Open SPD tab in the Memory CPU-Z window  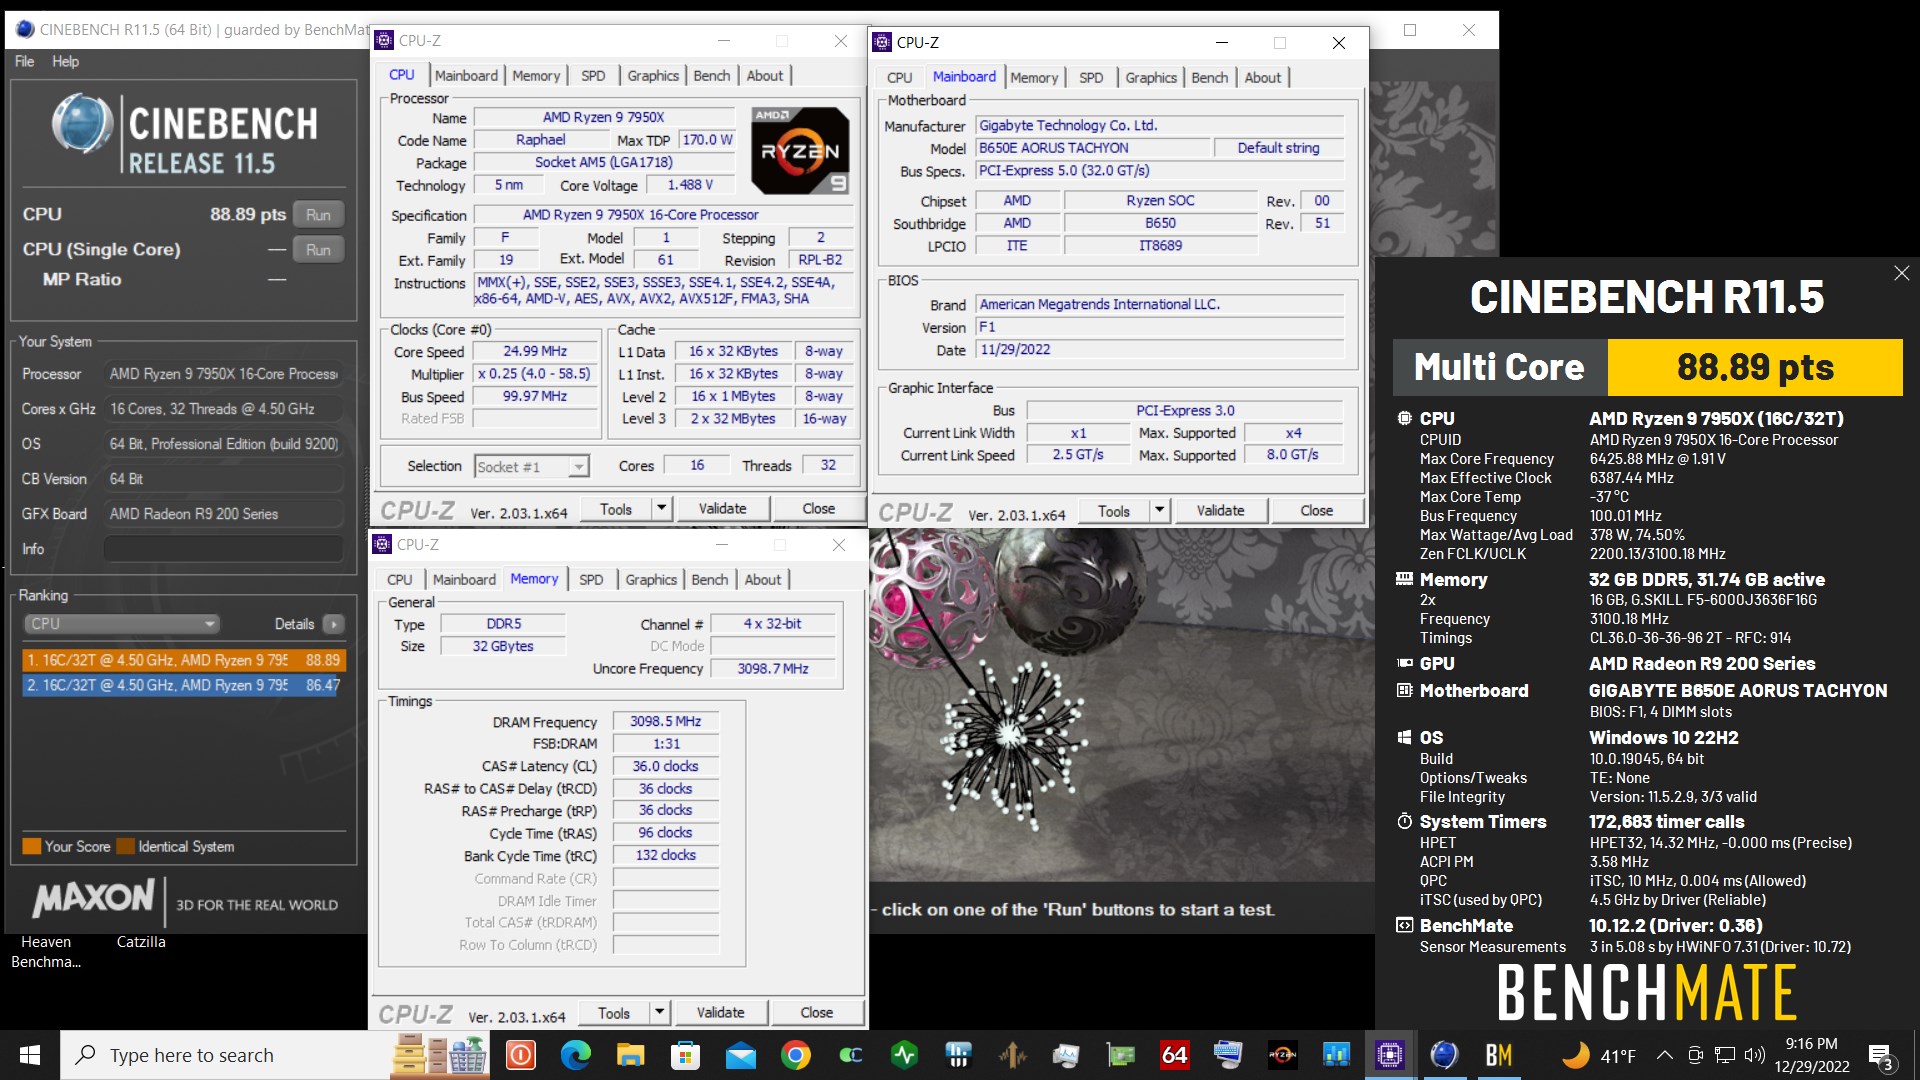(591, 580)
